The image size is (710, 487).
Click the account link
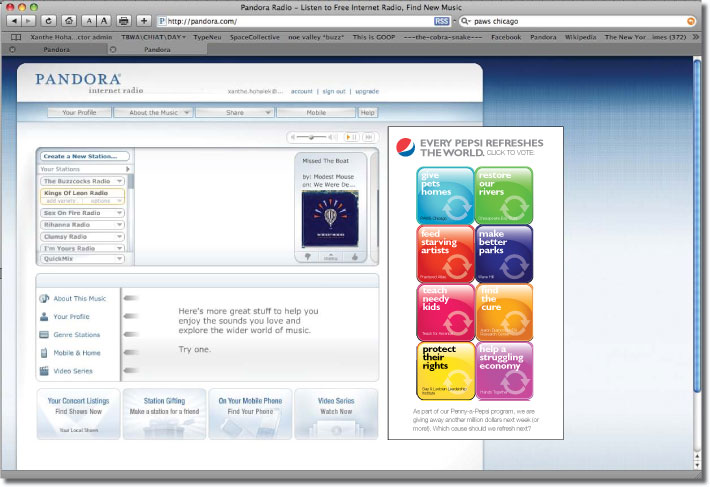[x=302, y=91]
